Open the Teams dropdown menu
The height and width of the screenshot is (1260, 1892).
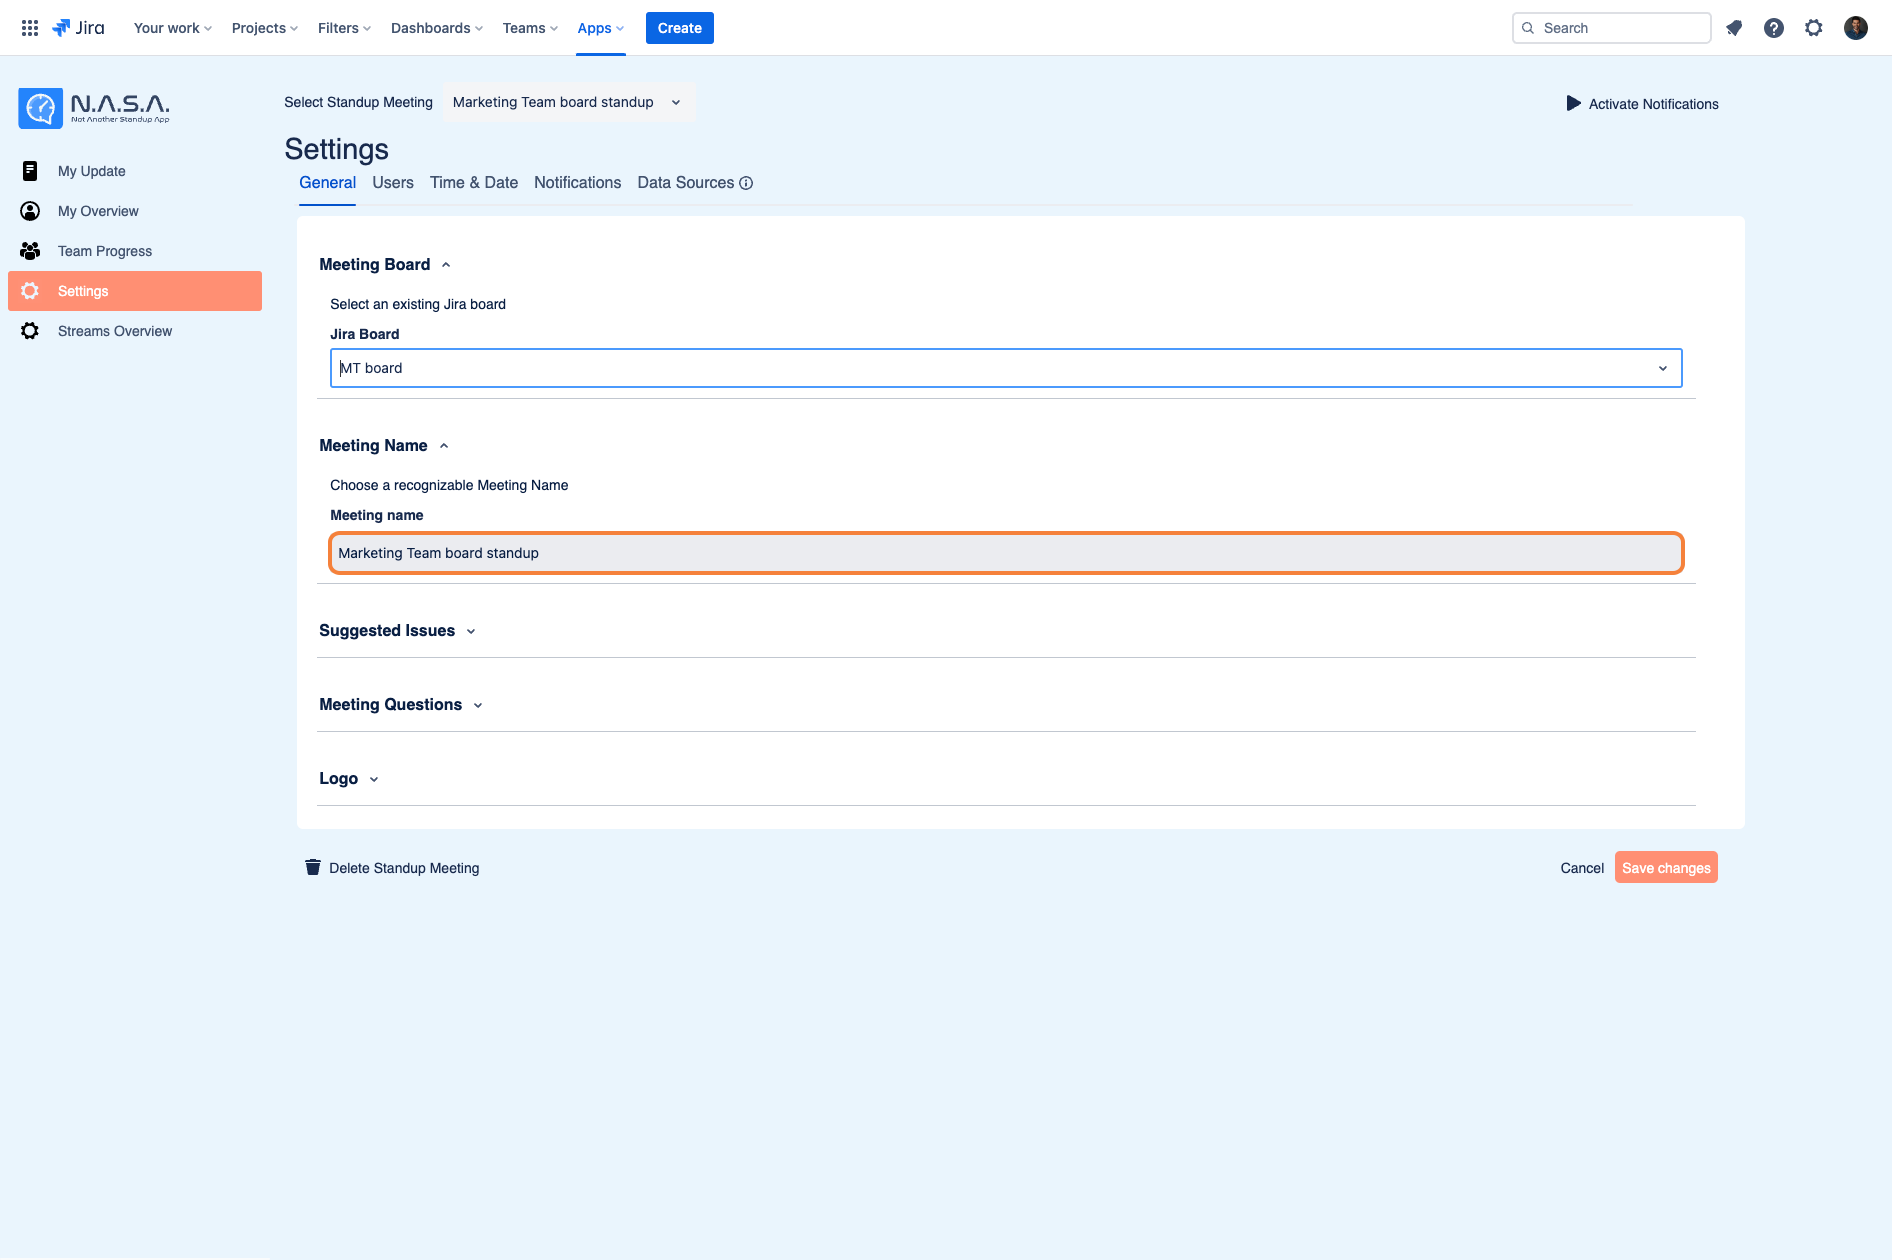pos(530,28)
